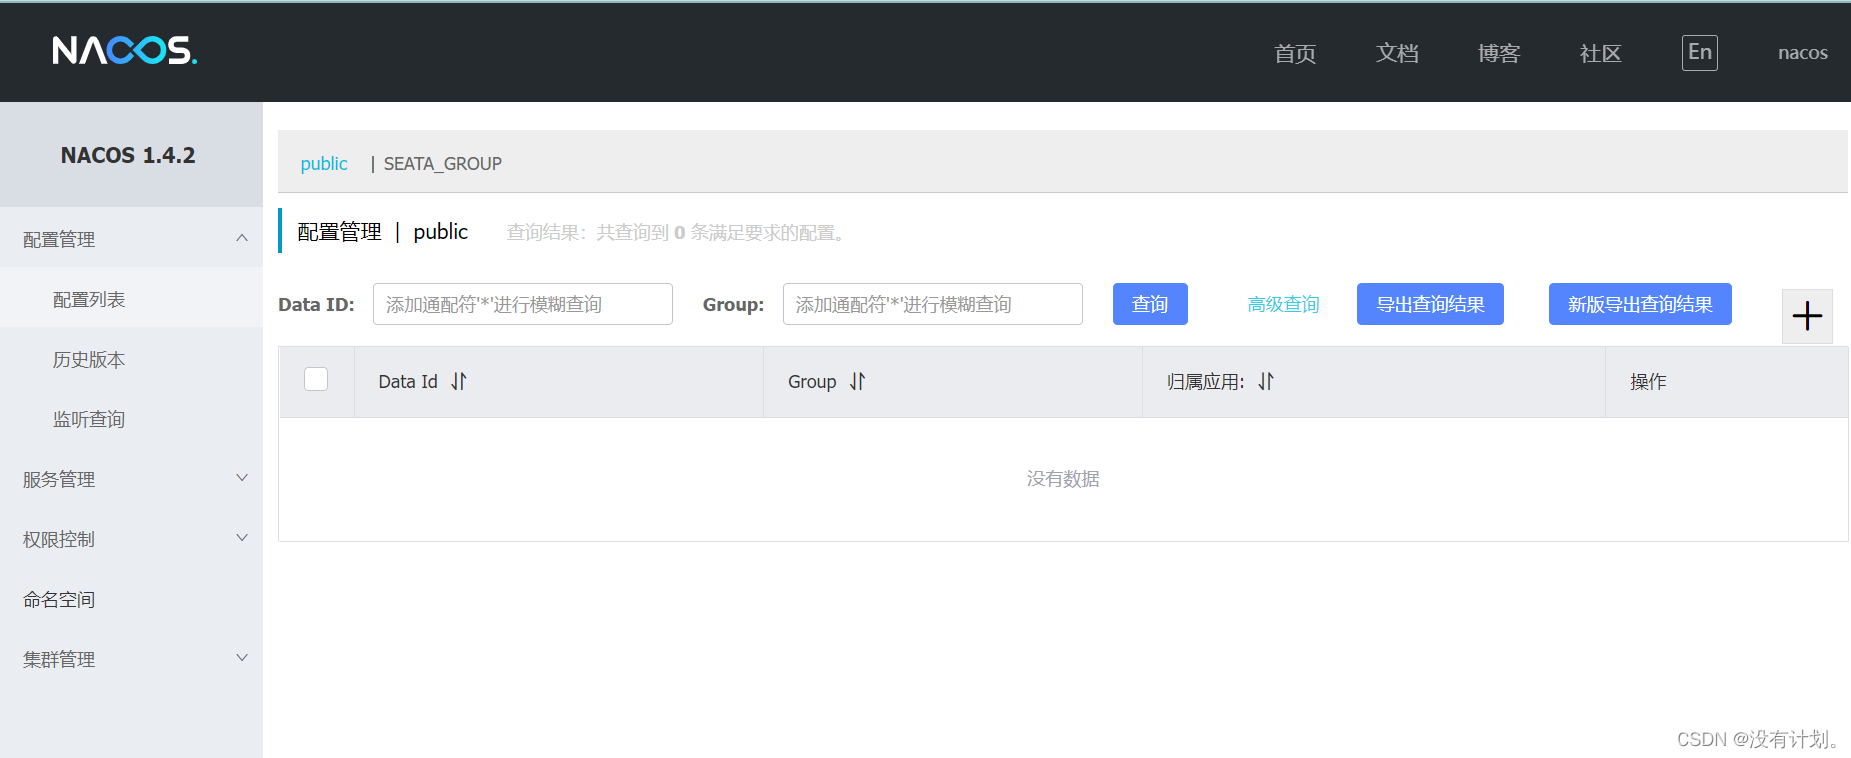Collapse the 配置管理 menu
The image size is (1851, 758).
(131, 239)
